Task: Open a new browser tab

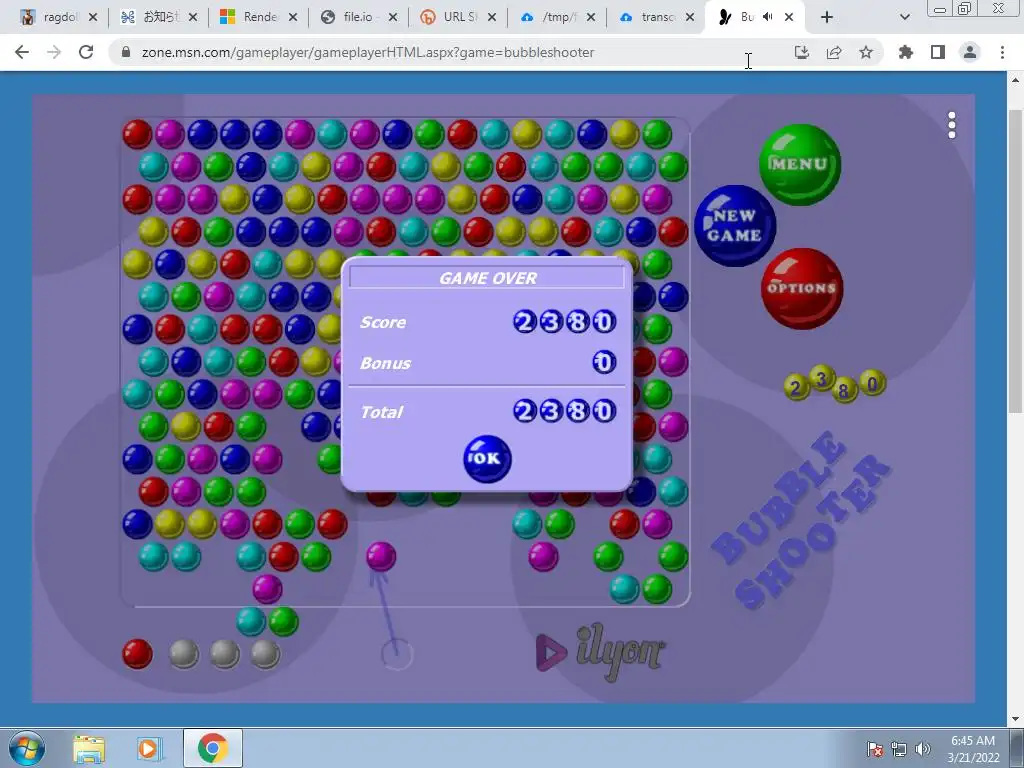Action: pos(827,18)
